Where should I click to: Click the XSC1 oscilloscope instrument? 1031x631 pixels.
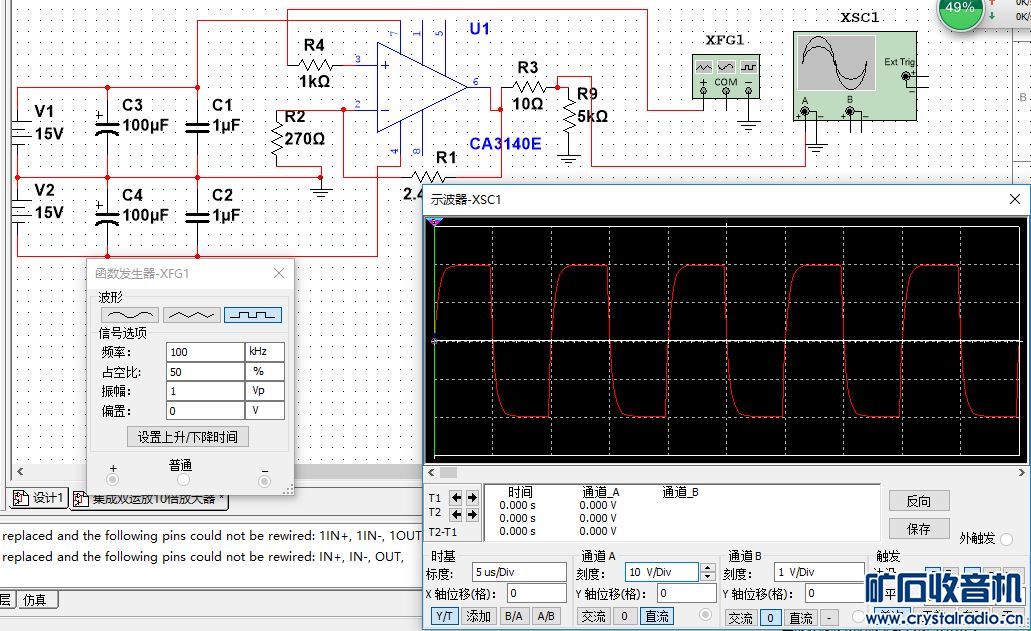855,75
